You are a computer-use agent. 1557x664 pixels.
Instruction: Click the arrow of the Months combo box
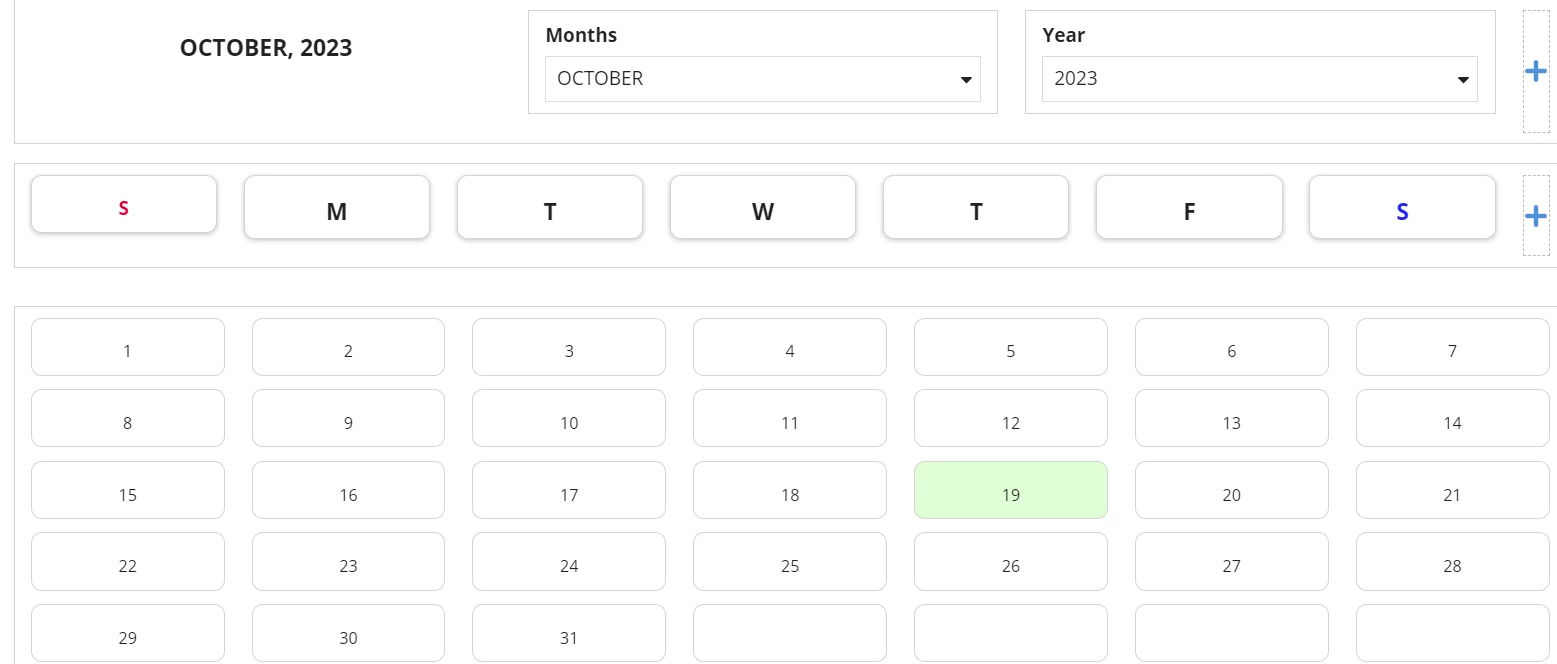coord(966,80)
